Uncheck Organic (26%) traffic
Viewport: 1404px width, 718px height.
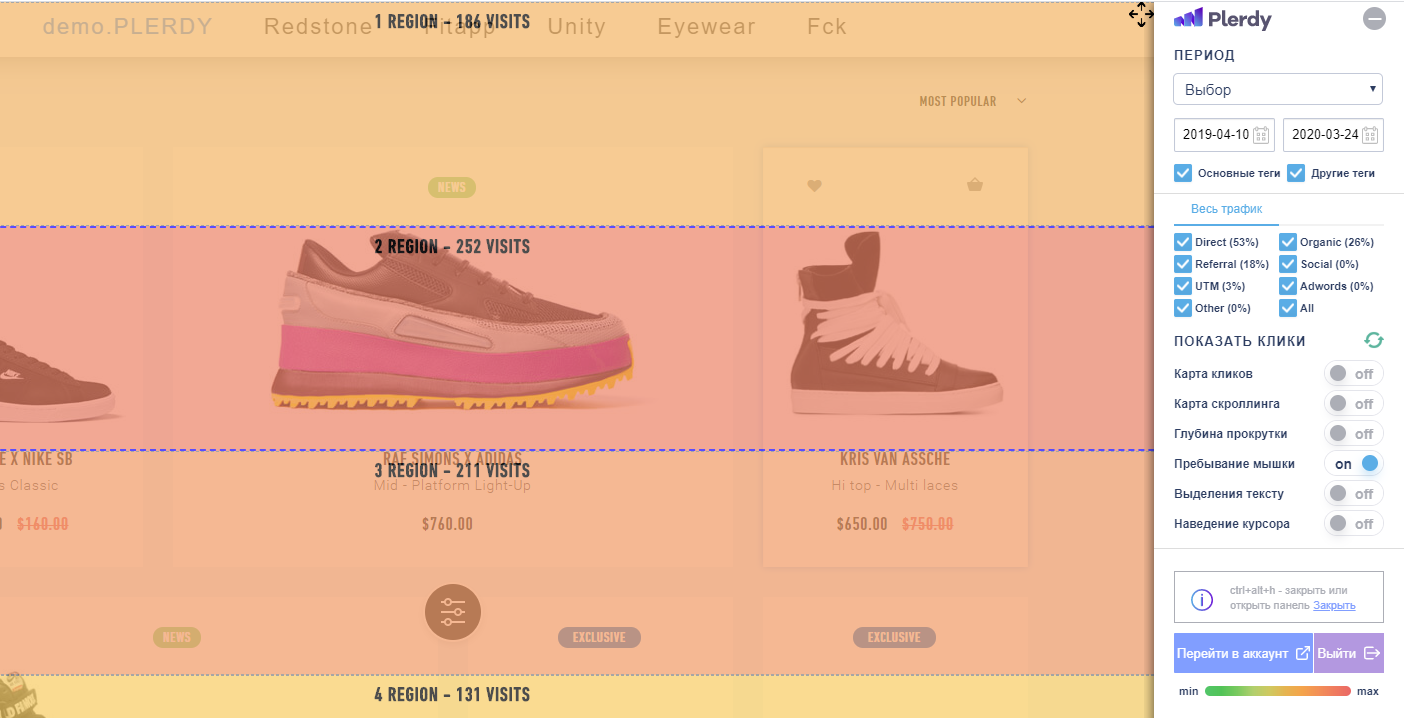click(x=1288, y=242)
